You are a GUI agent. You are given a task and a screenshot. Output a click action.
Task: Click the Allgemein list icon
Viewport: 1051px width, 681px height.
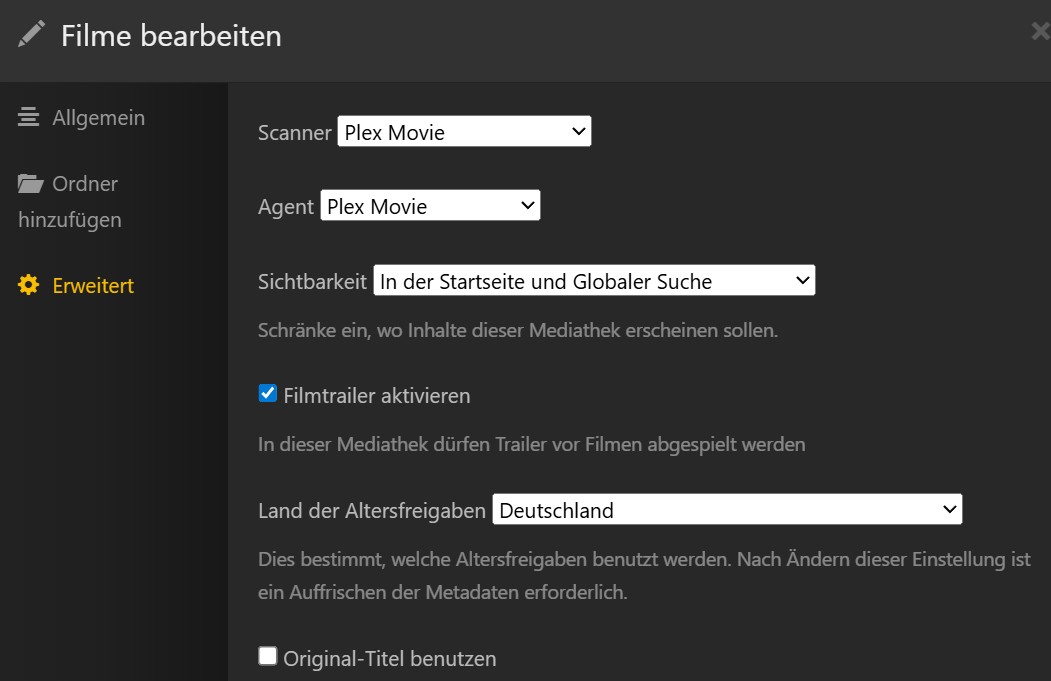28,117
